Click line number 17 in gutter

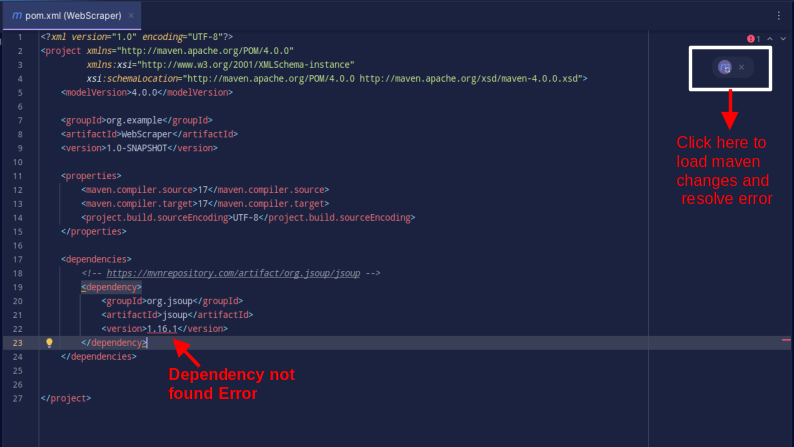coord(18,259)
